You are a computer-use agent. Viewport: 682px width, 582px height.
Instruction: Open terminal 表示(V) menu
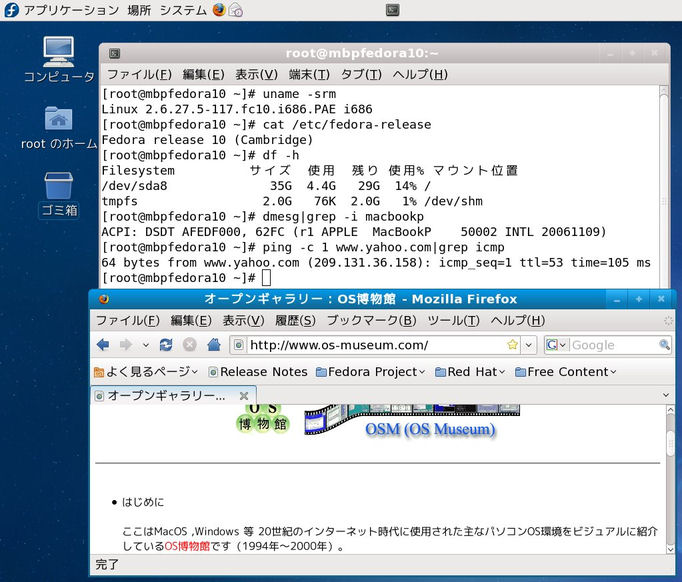pos(256,74)
